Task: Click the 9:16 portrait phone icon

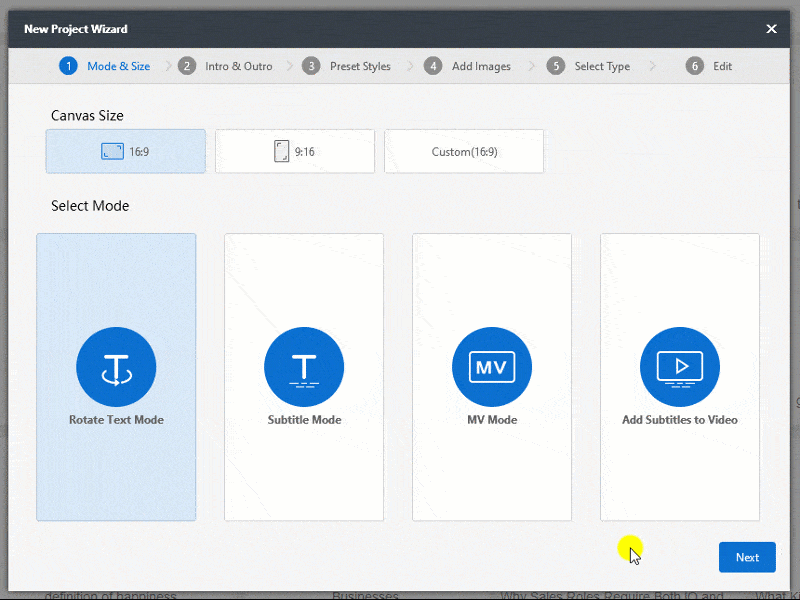Action: pos(280,150)
